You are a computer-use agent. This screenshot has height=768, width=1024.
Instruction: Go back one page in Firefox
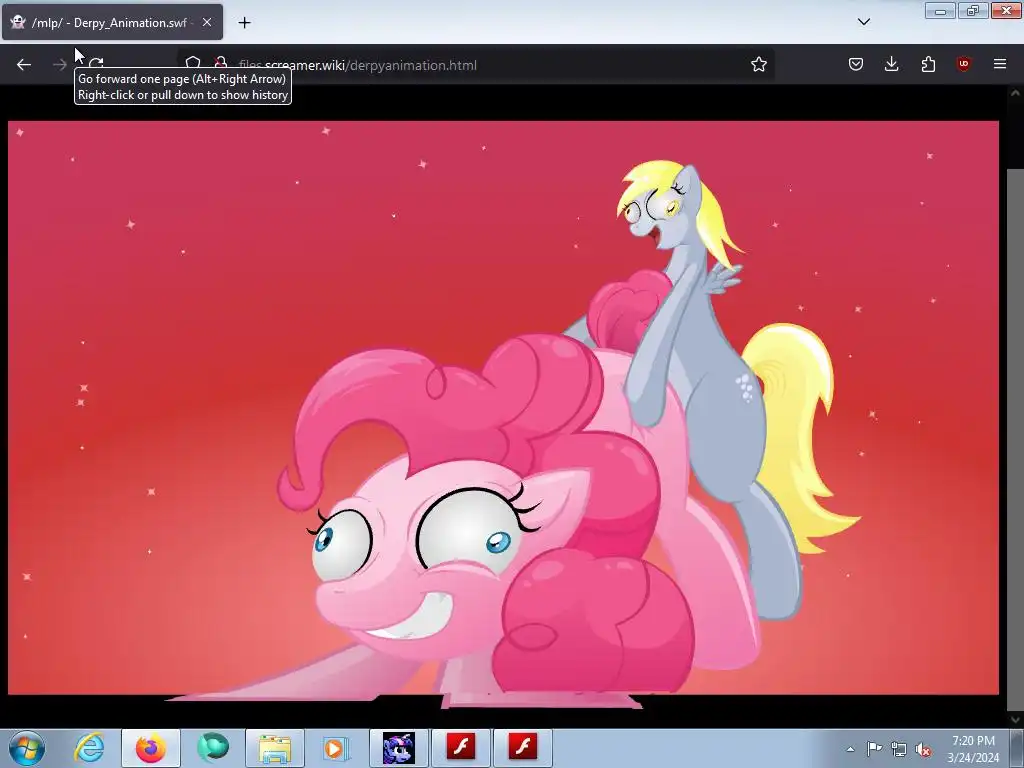click(24, 65)
